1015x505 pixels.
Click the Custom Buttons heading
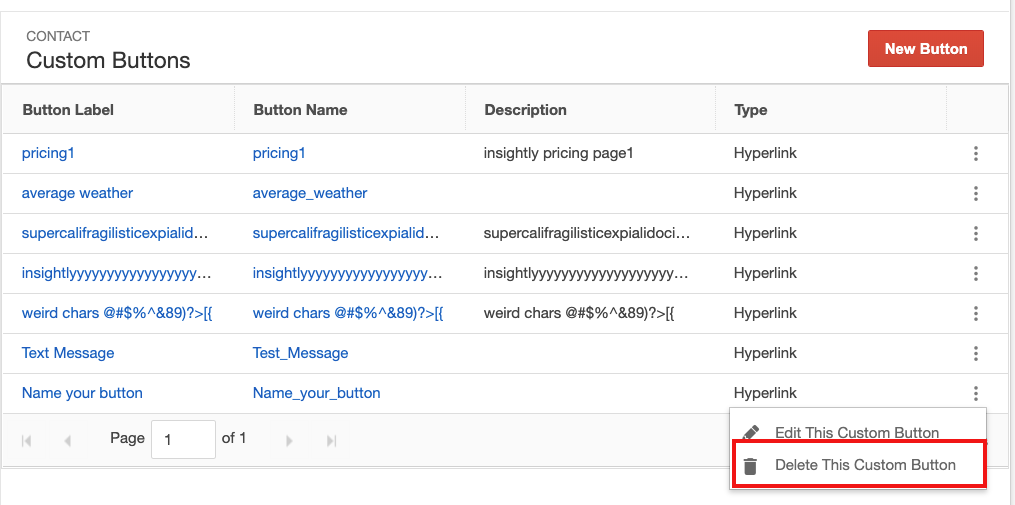(108, 60)
